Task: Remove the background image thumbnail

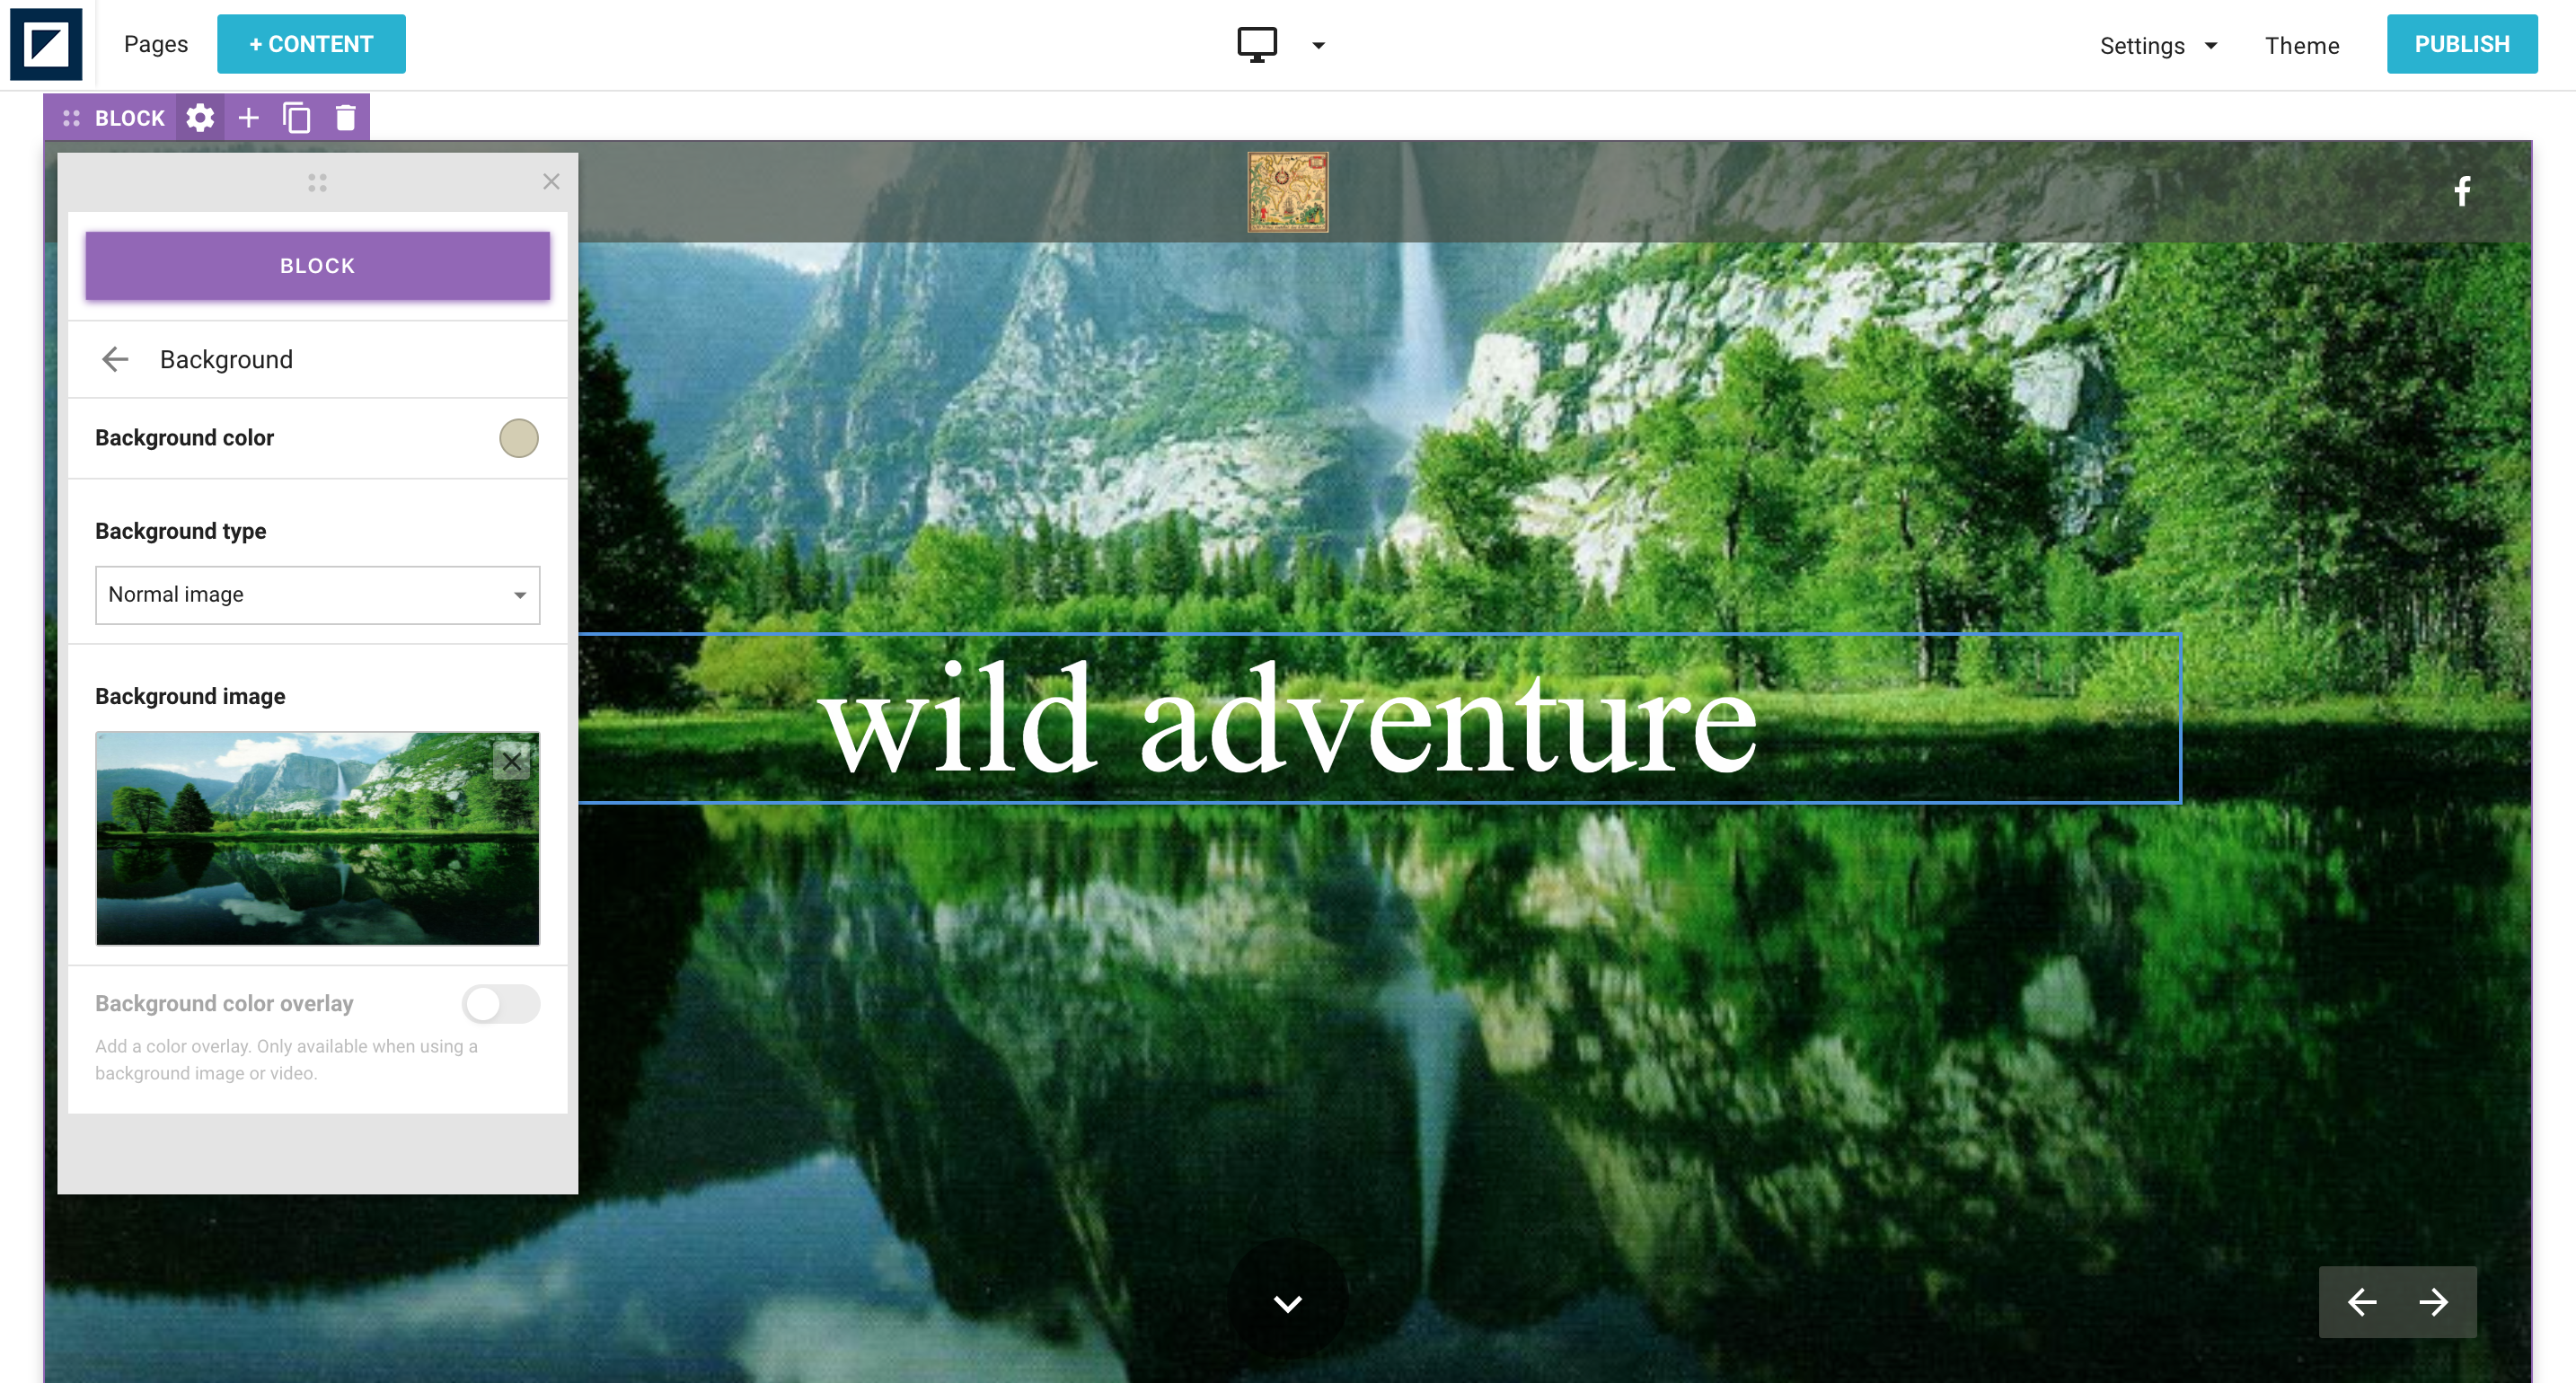Action: click(x=511, y=762)
